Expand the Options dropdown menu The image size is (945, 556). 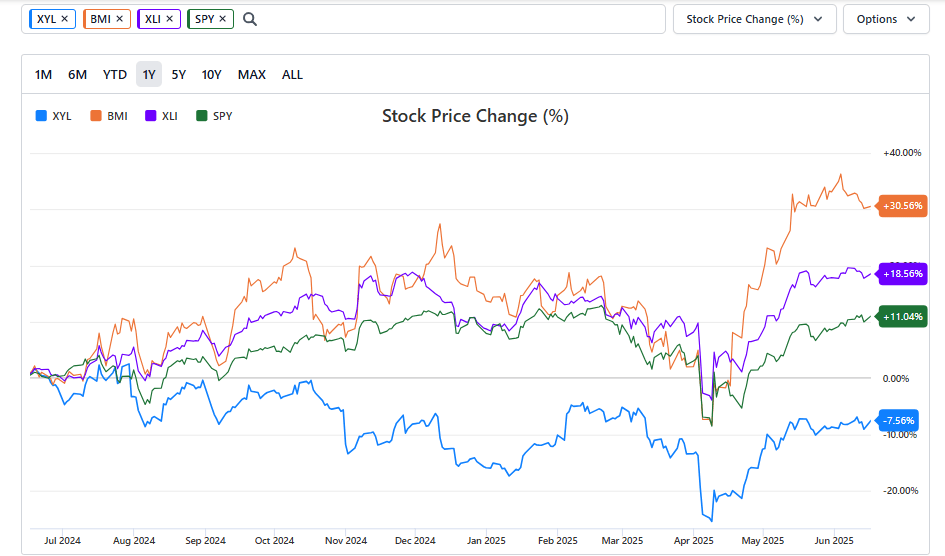885,19
